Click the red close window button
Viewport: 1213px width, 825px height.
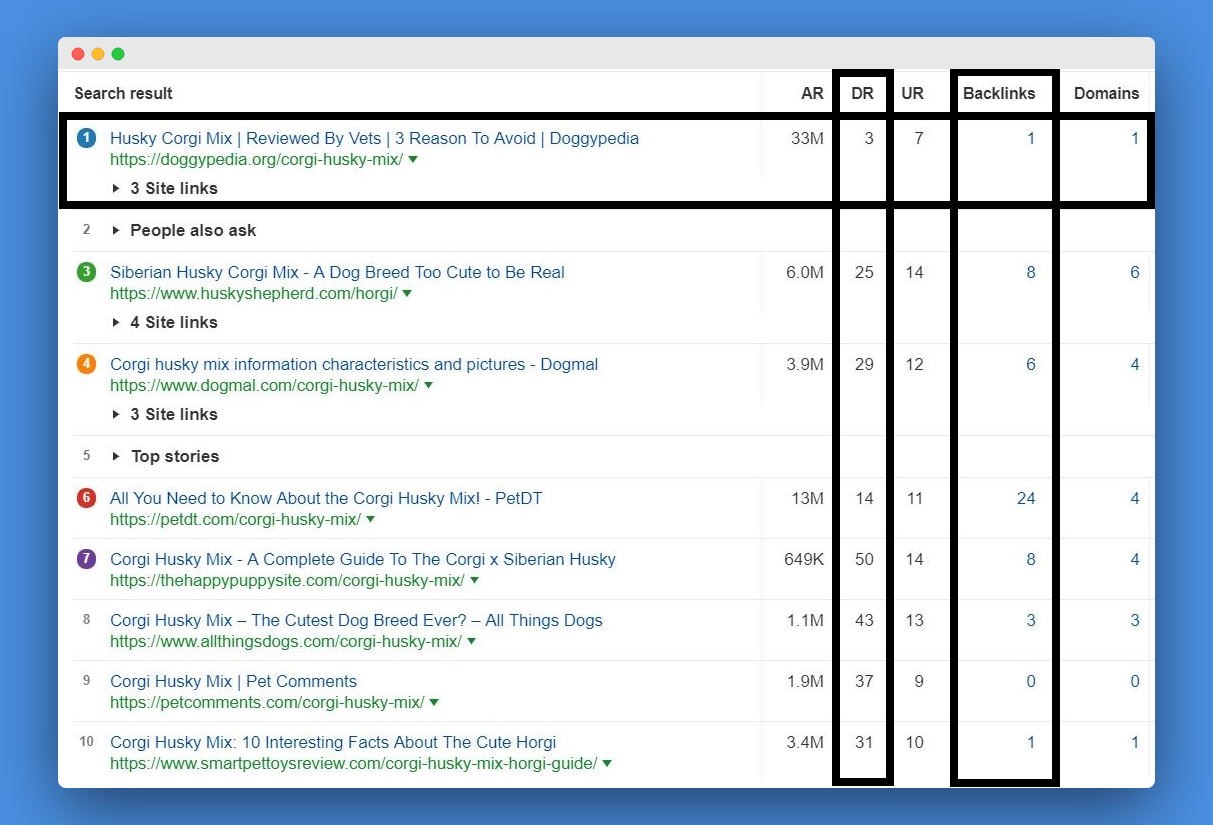coord(78,54)
